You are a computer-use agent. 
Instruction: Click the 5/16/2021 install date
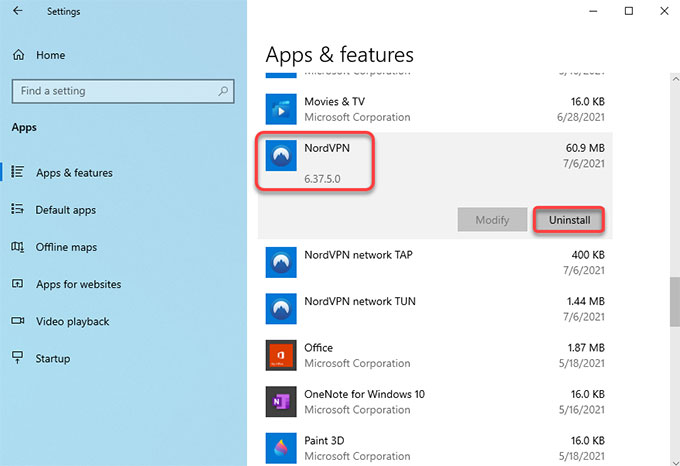coord(582,410)
